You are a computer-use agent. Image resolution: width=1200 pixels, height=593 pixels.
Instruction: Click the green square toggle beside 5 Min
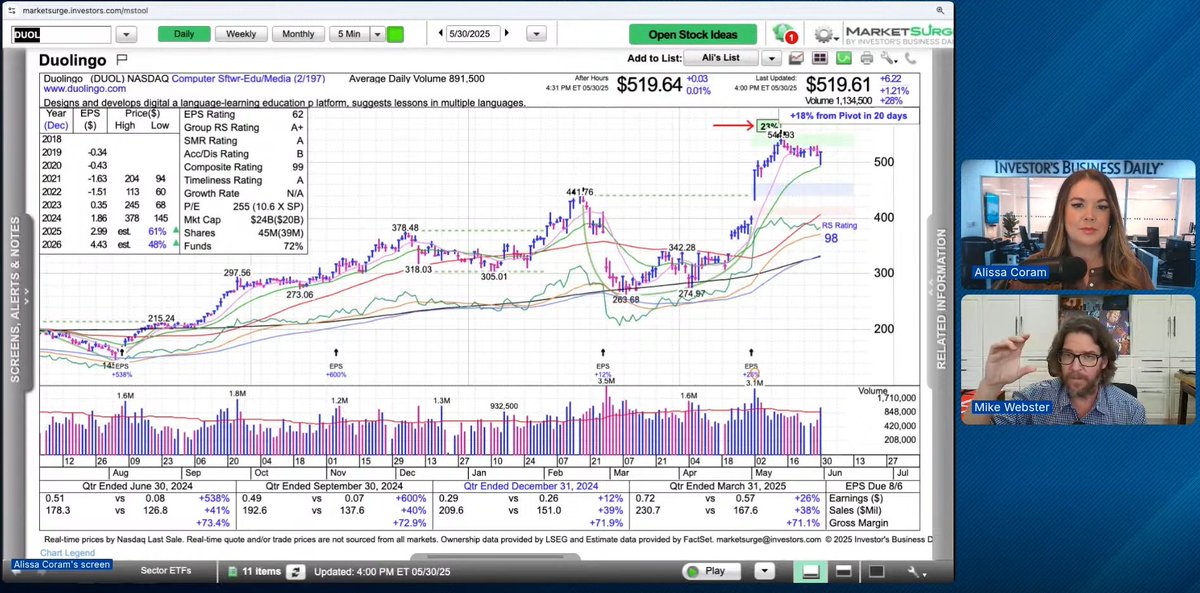395,34
